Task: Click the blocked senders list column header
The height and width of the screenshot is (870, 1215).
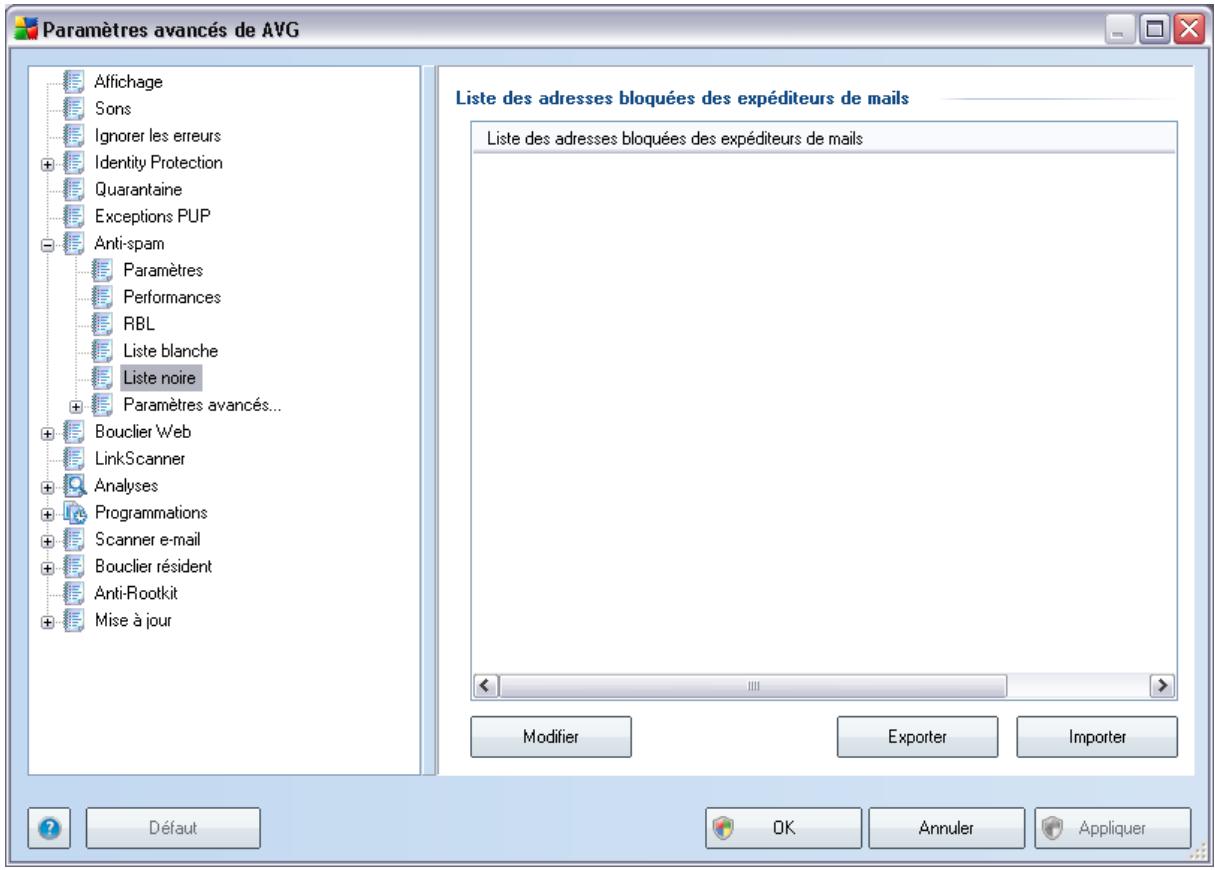Action: pyautogui.click(x=823, y=138)
